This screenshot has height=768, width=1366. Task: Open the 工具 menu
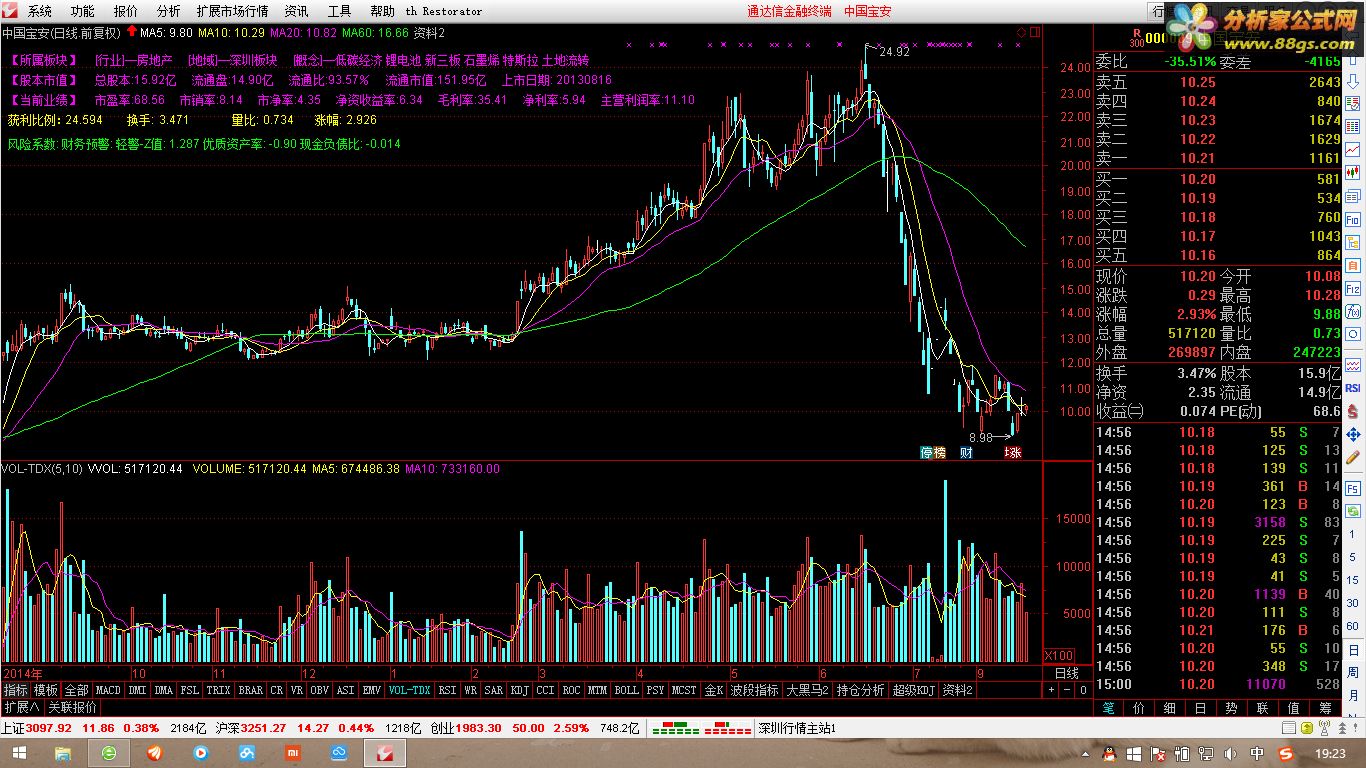[x=339, y=11]
